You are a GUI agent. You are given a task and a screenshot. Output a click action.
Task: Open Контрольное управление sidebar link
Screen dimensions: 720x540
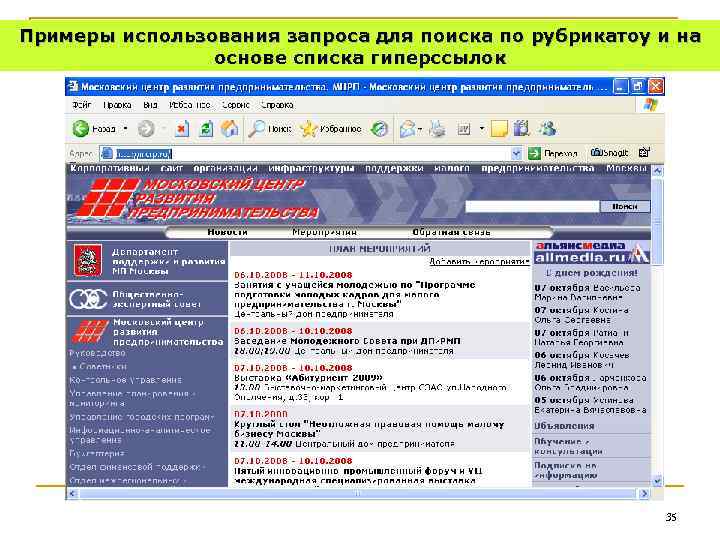click(125, 380)
